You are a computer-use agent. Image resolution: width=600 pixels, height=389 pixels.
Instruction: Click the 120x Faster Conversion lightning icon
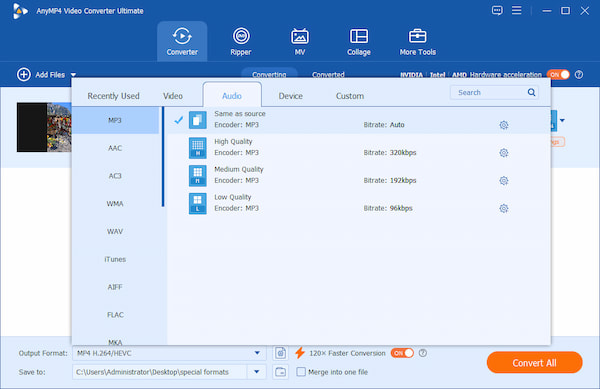300,353
